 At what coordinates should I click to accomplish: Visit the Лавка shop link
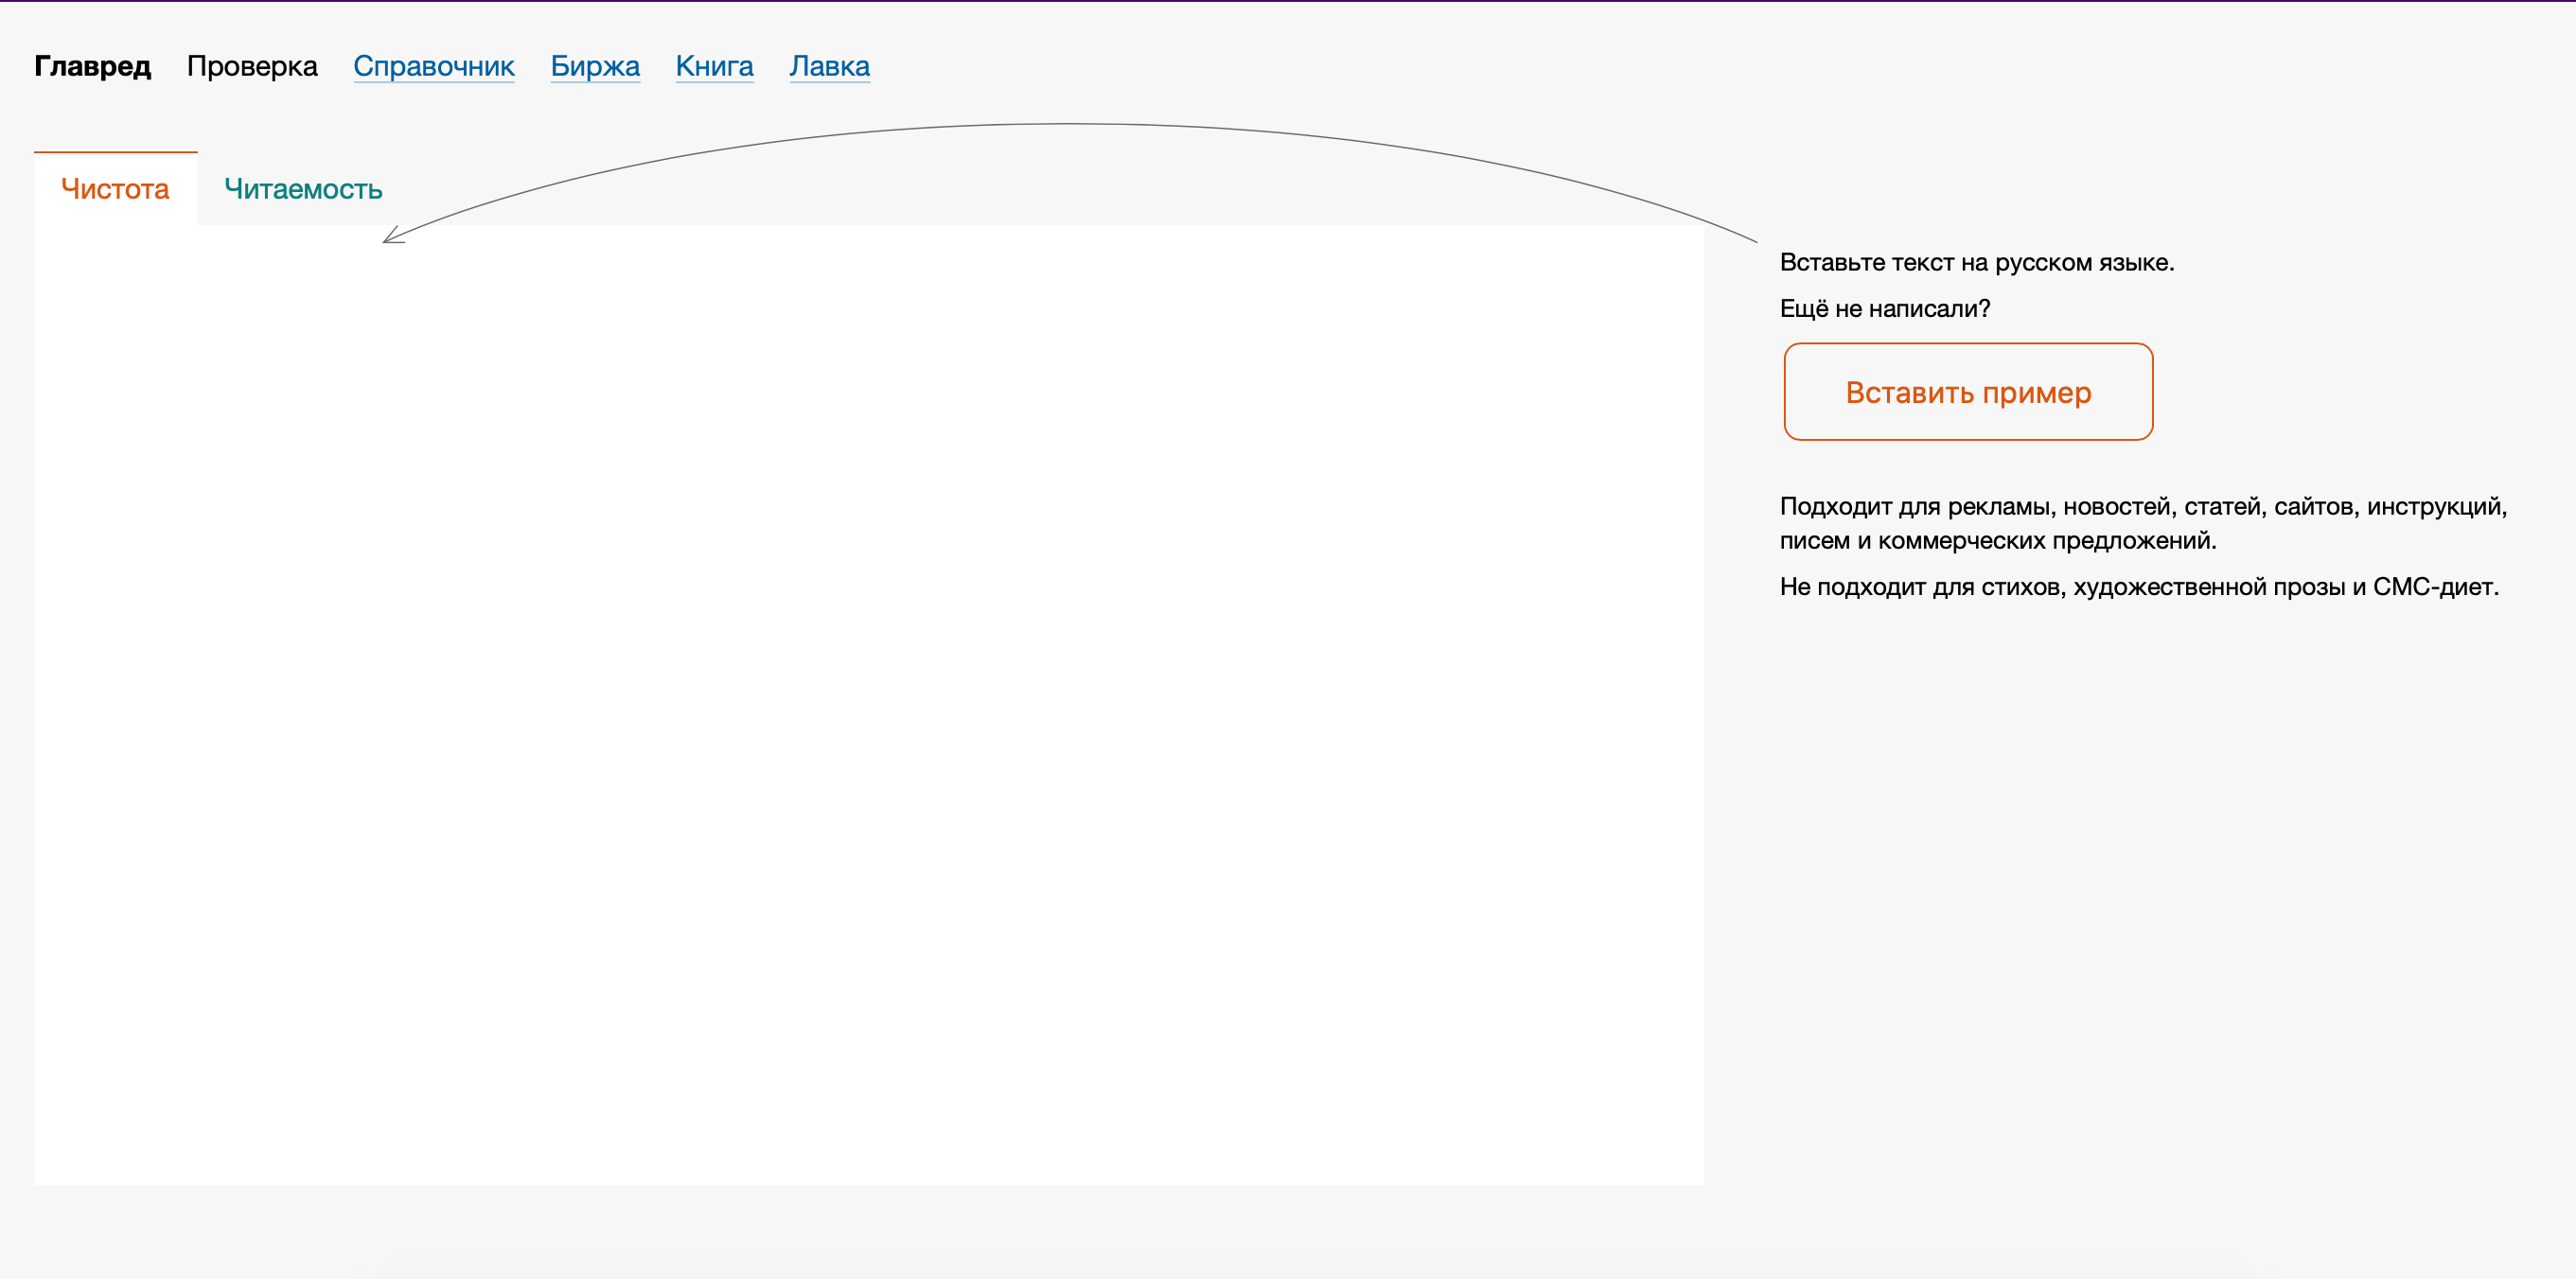pyautogui.click(x=829, y=66)
